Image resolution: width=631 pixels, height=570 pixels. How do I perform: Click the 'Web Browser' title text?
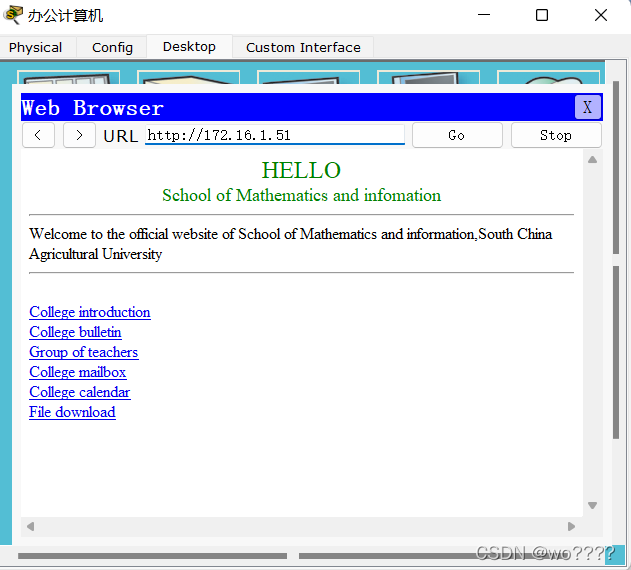(93, 108)
